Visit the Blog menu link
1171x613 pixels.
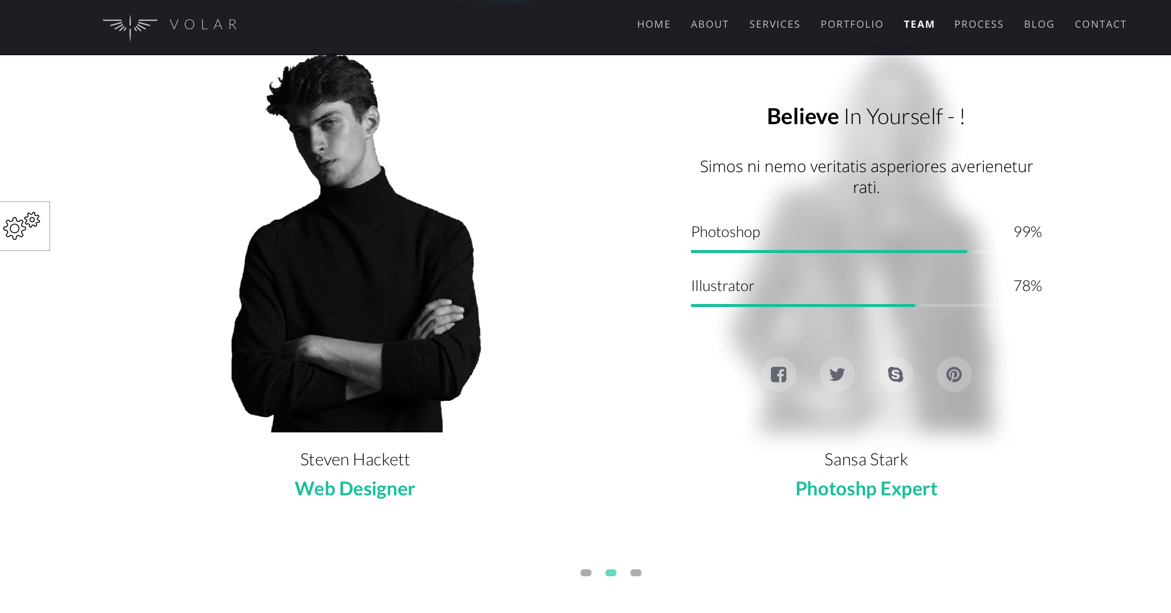(x=1039, y=25)
